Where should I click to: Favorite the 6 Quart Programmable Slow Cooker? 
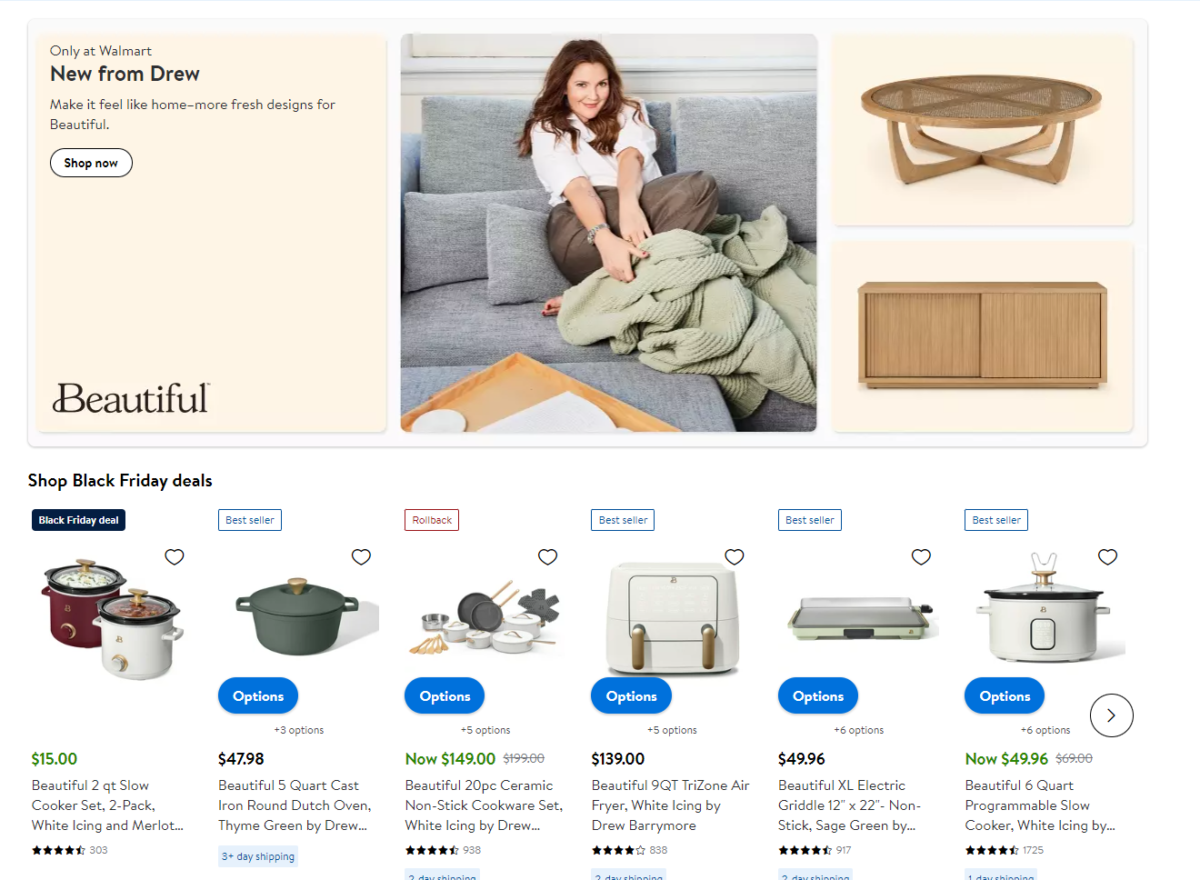(1107, 557)
